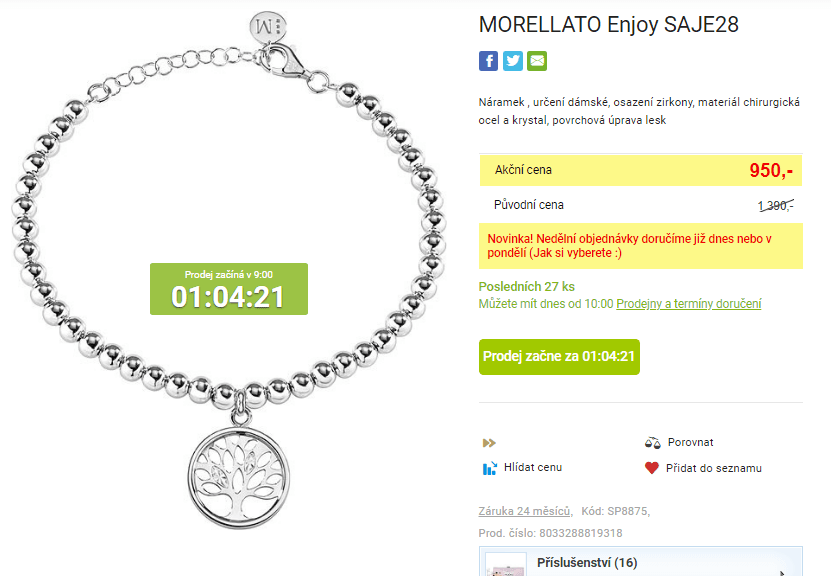Viewport: 831px width, 576px height.
Task: Click the balance scales compare icon
Action: tap(652, 442)
